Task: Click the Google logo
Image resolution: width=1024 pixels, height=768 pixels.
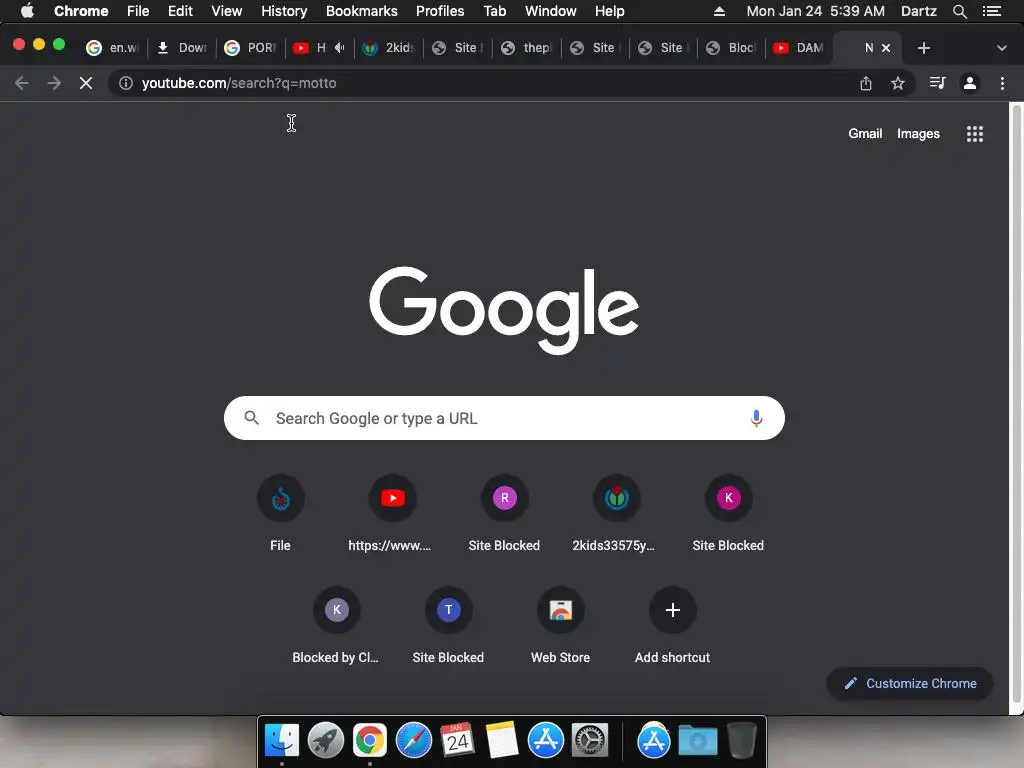Action: click(504, 310)
